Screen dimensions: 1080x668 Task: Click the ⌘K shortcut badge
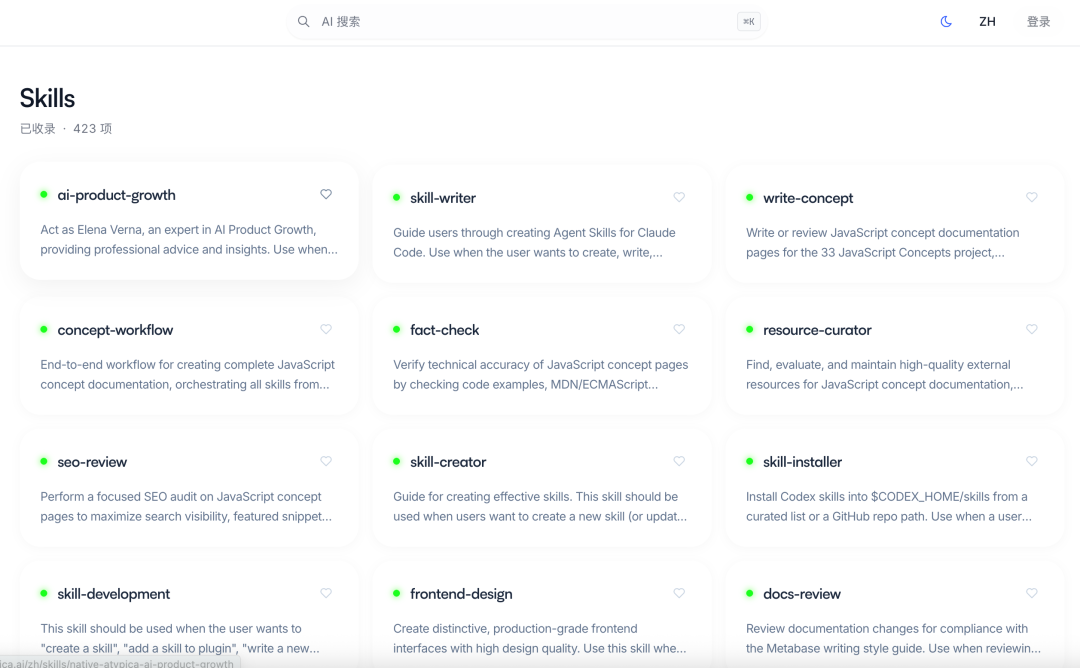748,21
